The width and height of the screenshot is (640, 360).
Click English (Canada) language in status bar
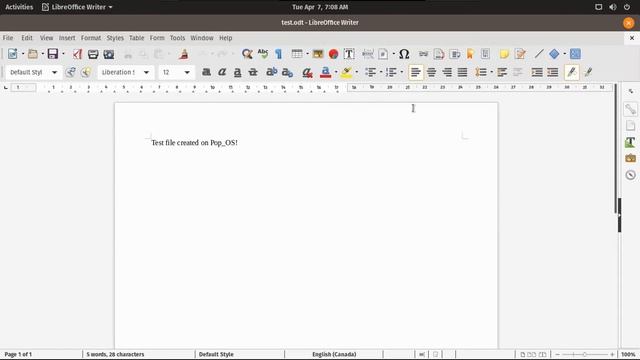(334, 354)
